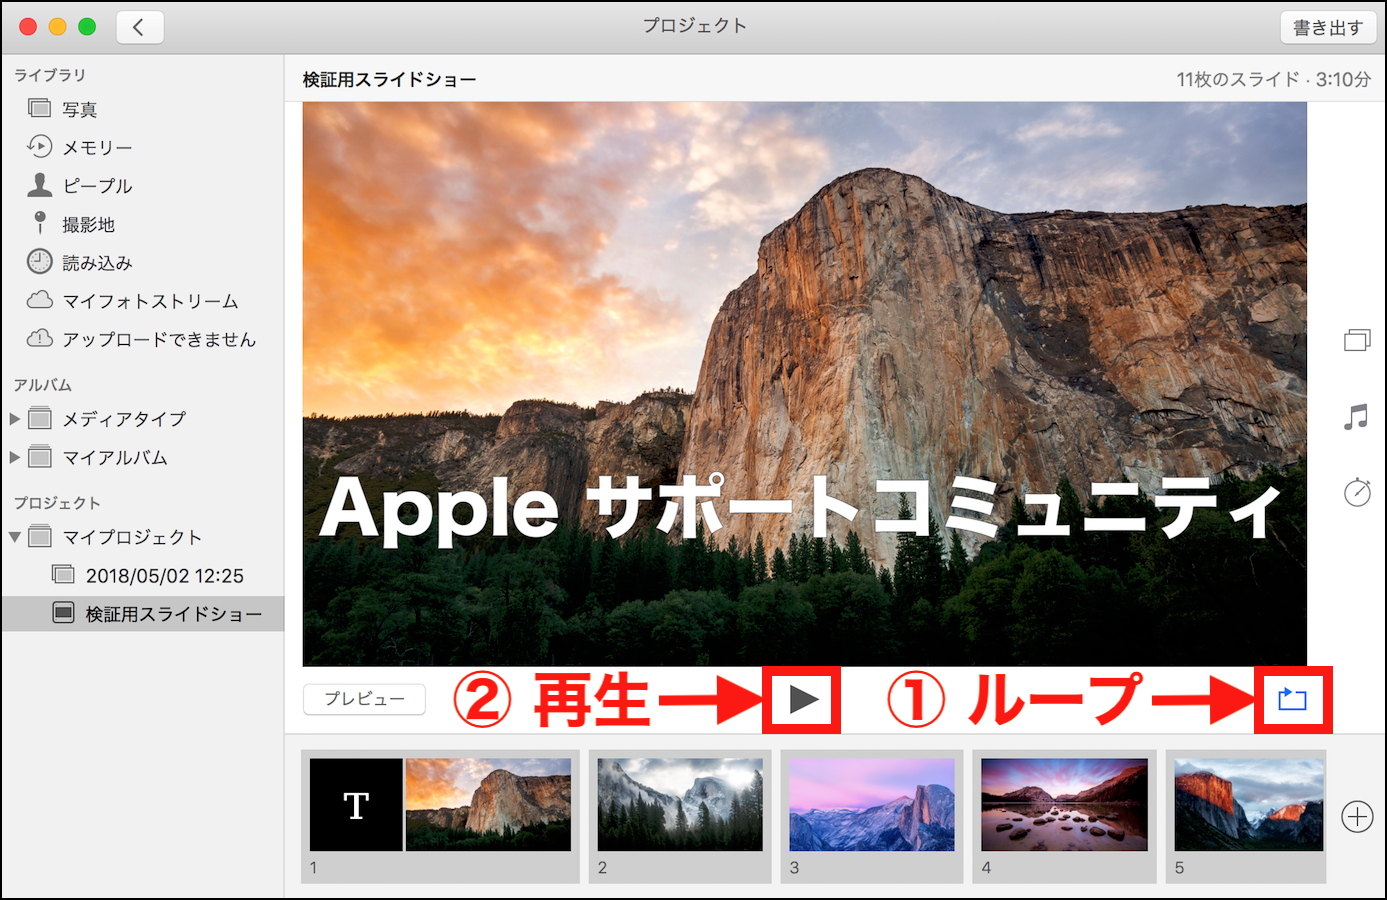Expand the マイアルバム disclosure triangle
This screenshot has height=900, width=1387.
pyautogui.click(x=15, y=457)
